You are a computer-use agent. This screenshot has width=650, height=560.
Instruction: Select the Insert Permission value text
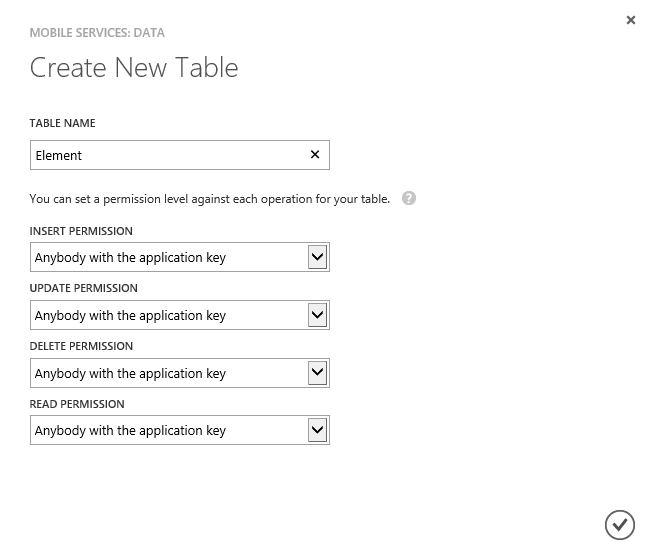pos(131,258)
